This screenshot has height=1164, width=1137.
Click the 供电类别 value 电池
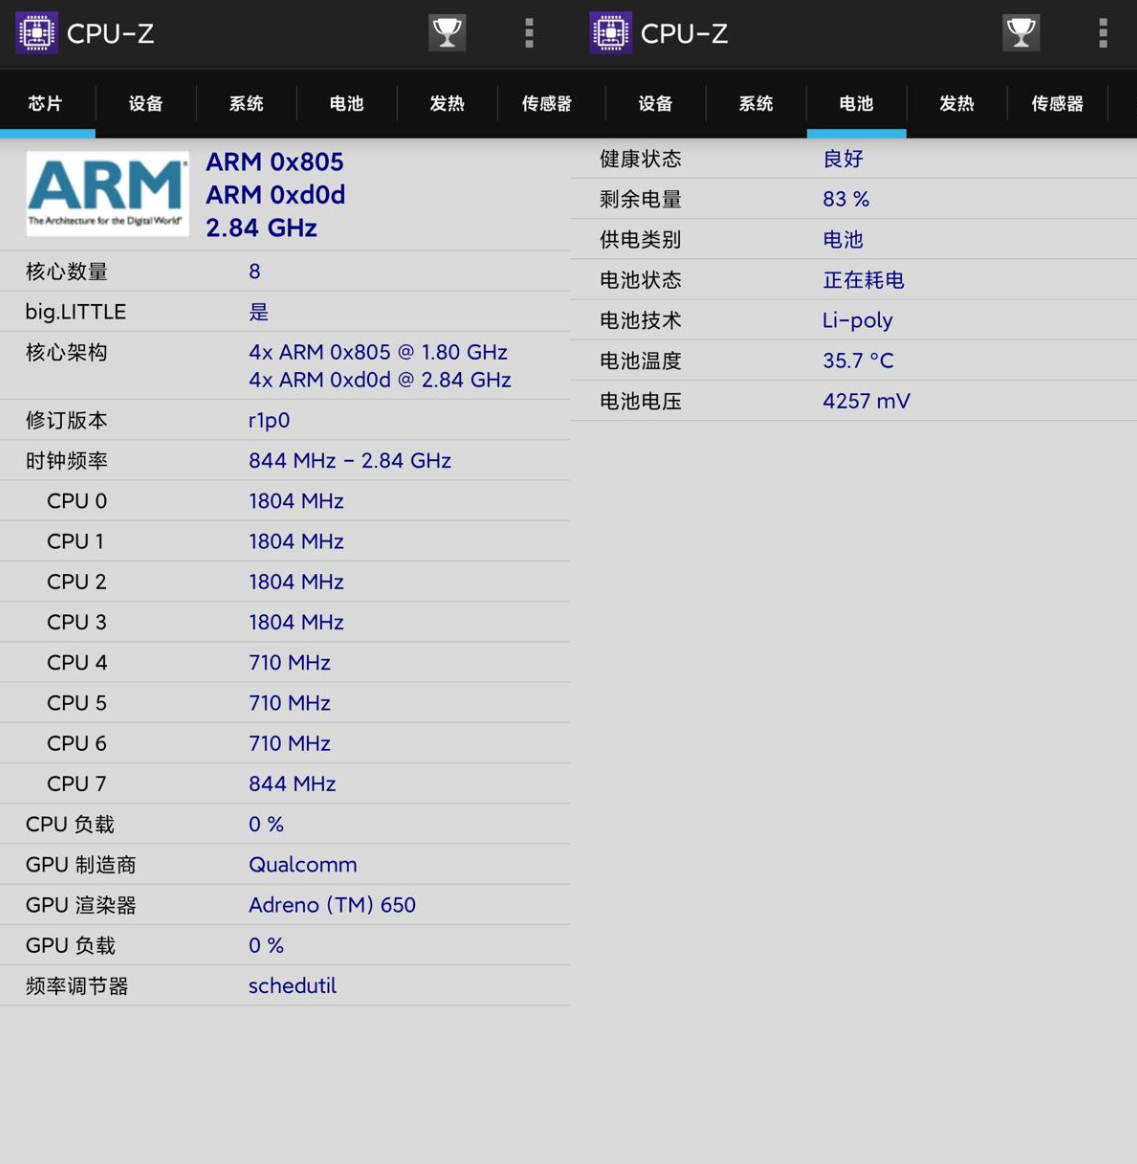[843, 240]
